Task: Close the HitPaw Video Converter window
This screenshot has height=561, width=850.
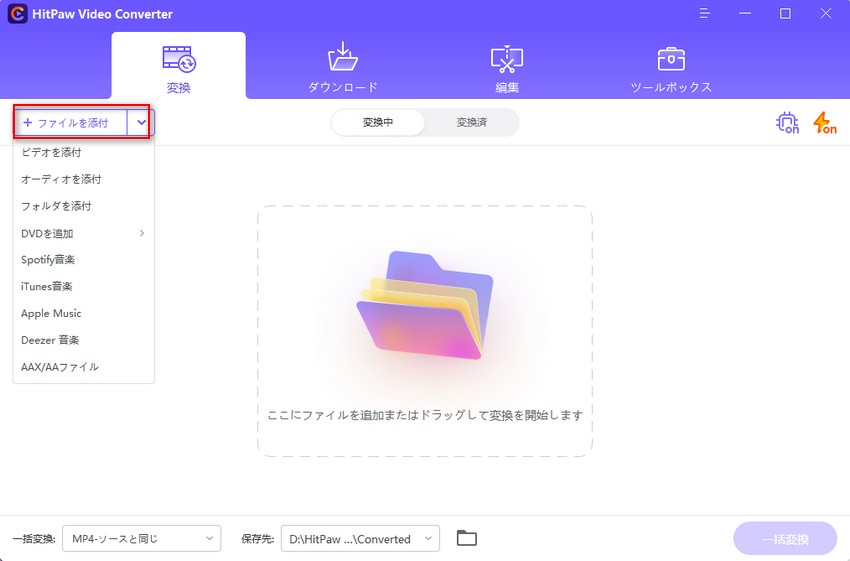Action: (826, 14)
